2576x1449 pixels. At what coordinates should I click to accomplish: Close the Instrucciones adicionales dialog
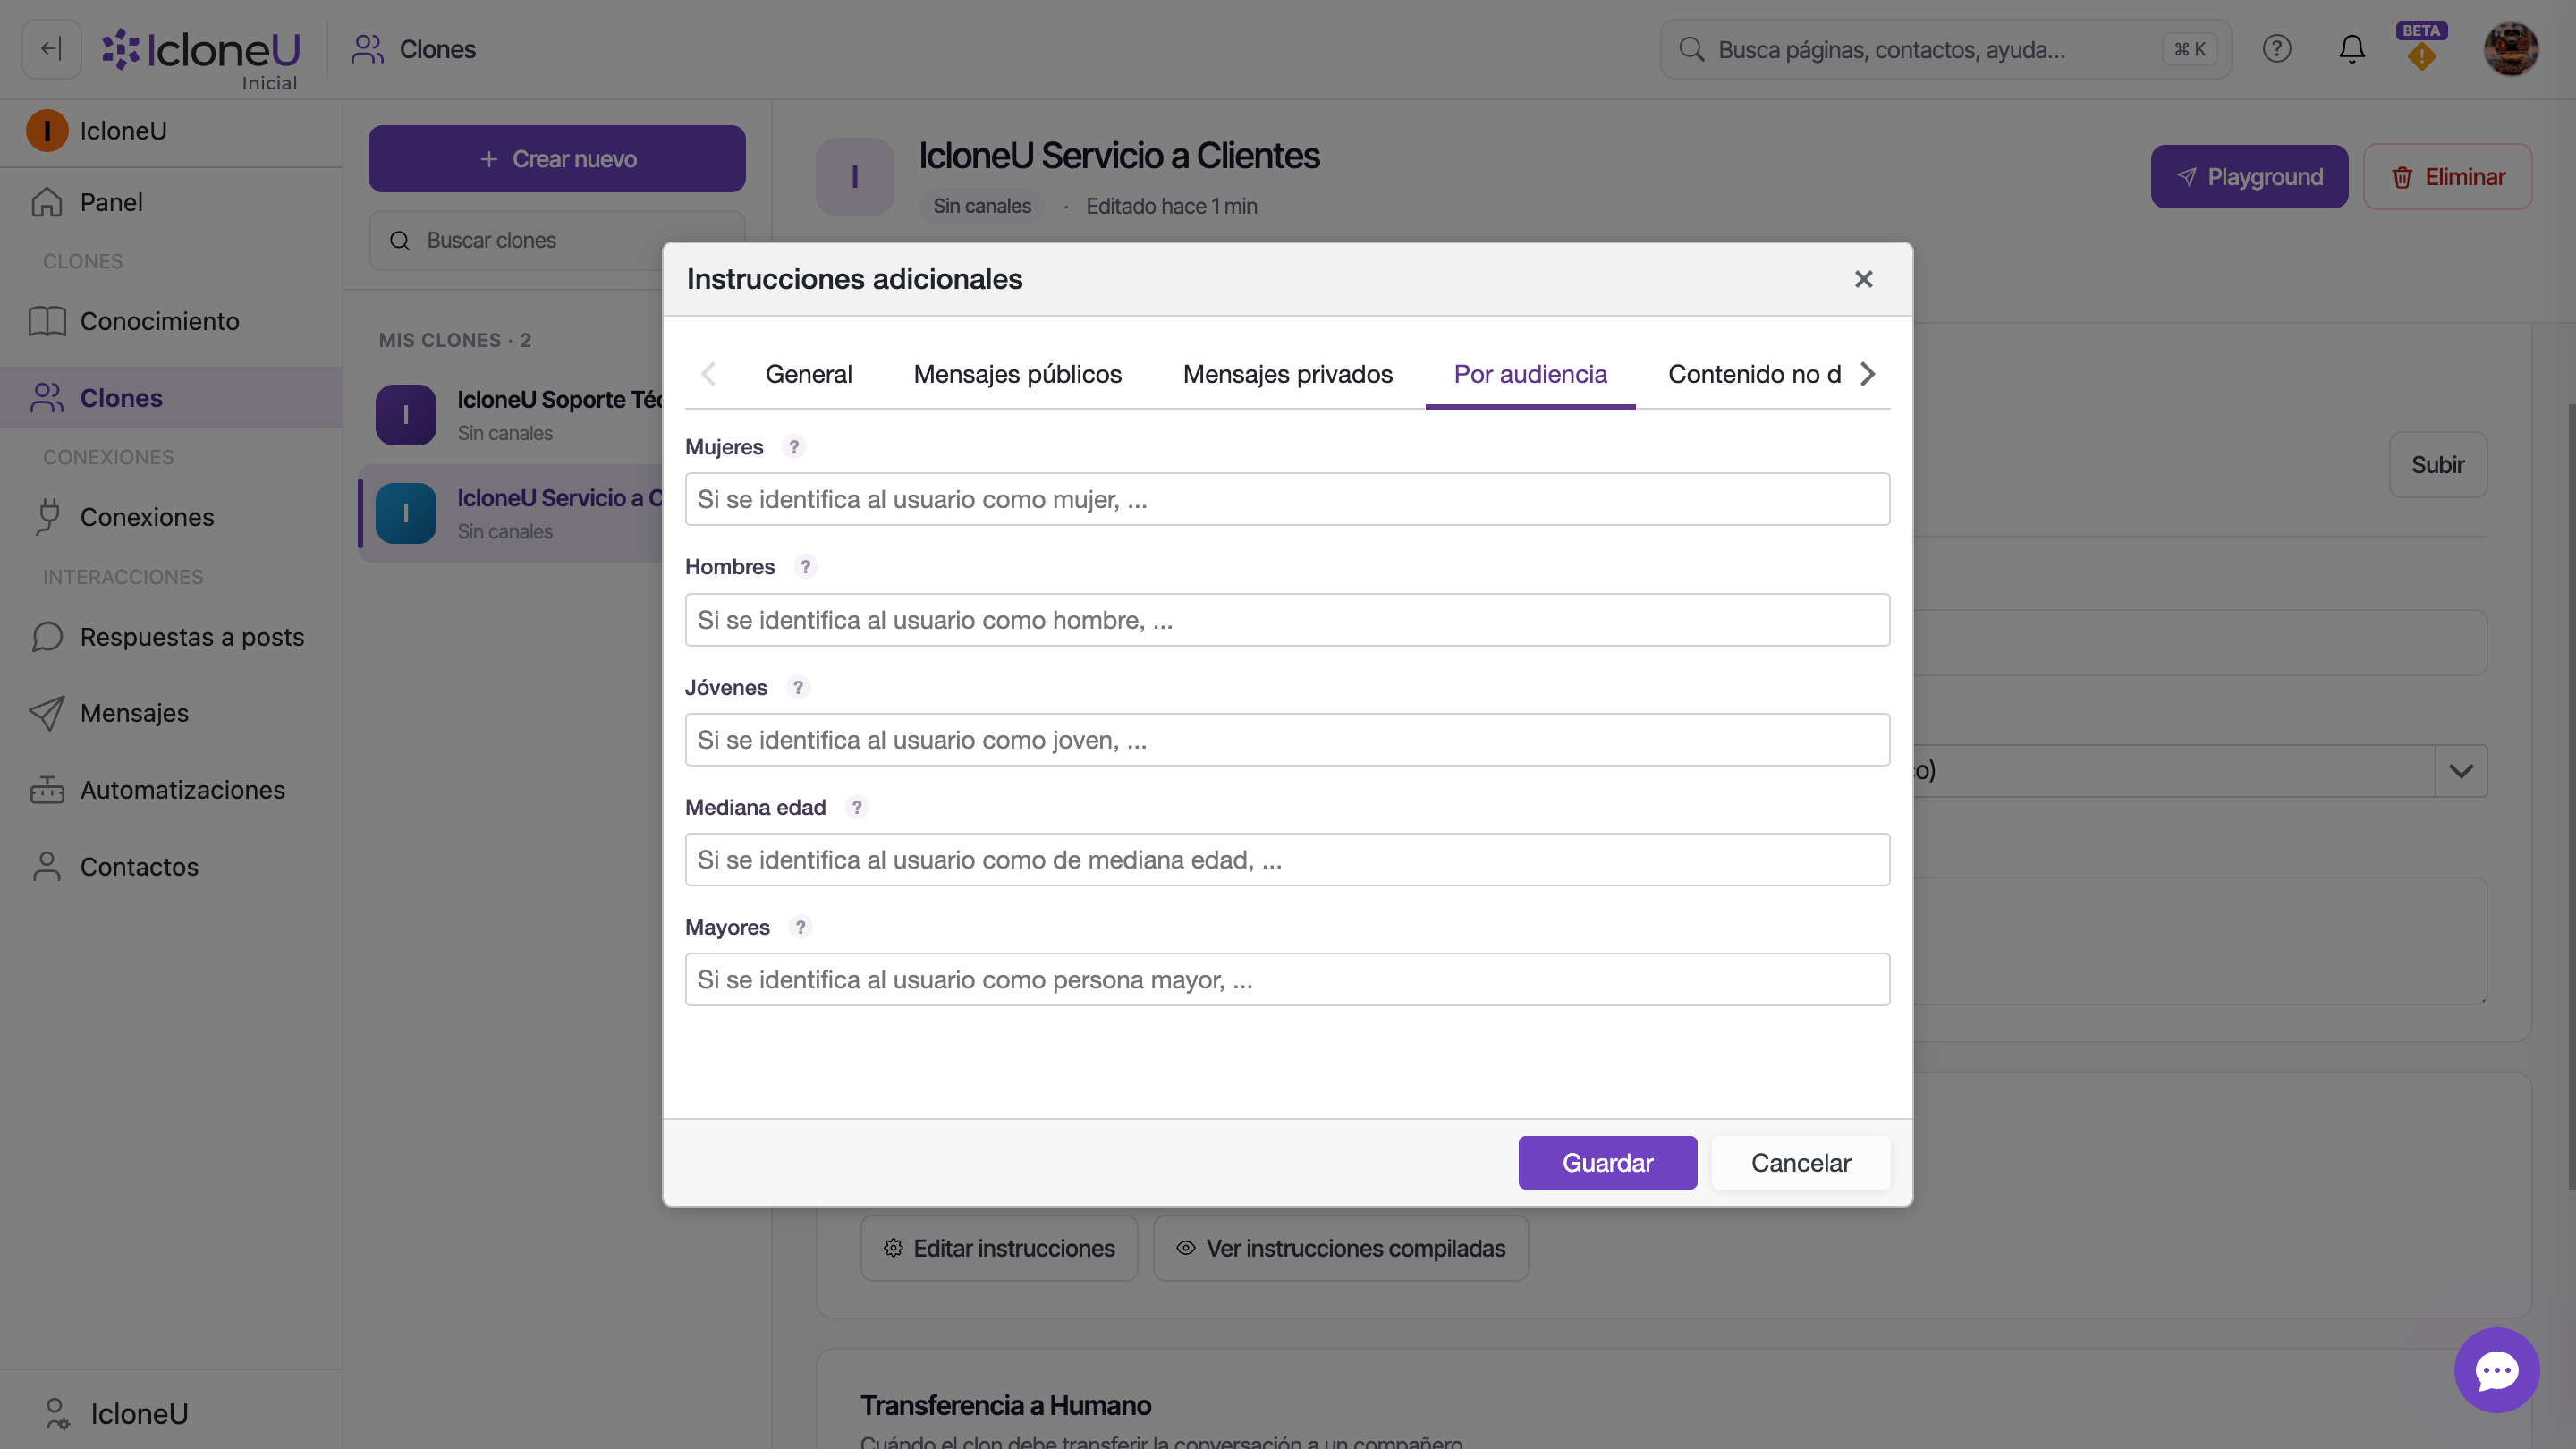point(1863,279)
